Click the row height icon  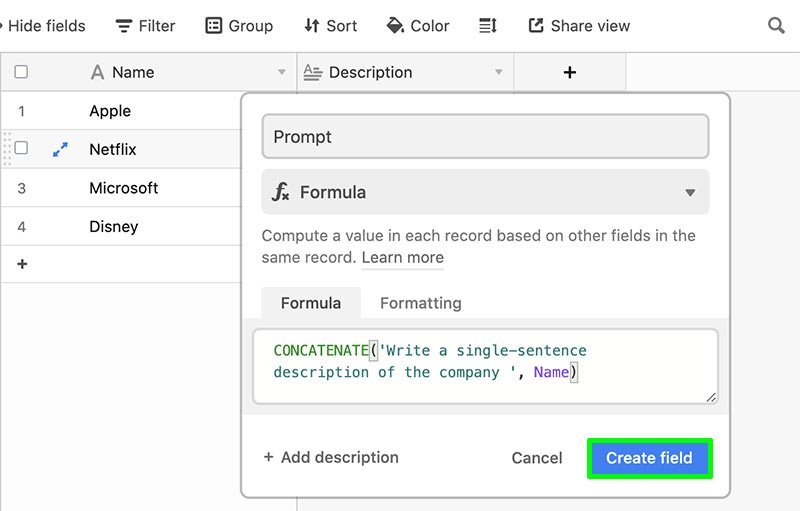488,25
